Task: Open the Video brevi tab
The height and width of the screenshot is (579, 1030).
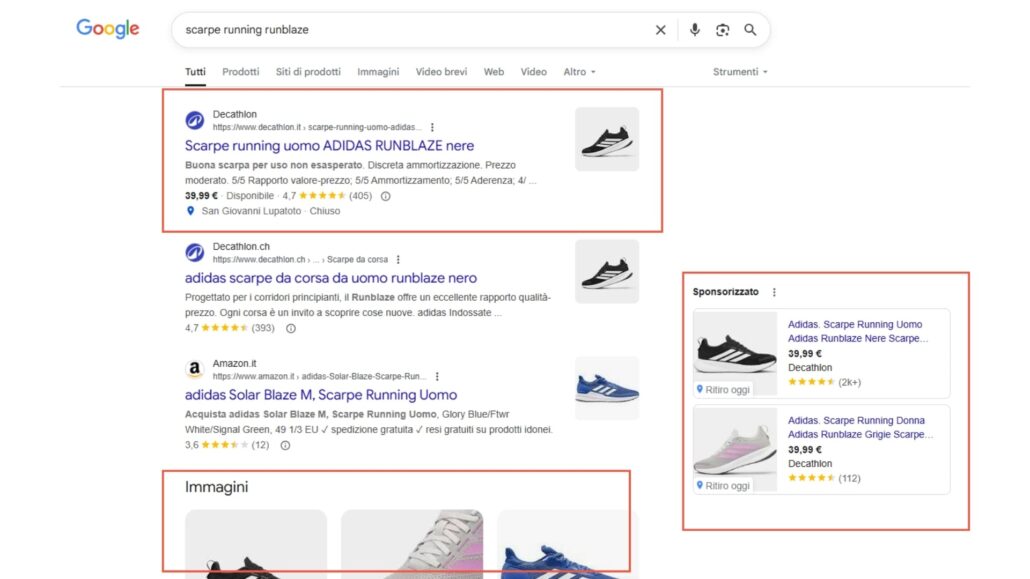Action: click(x=441, y=72)
